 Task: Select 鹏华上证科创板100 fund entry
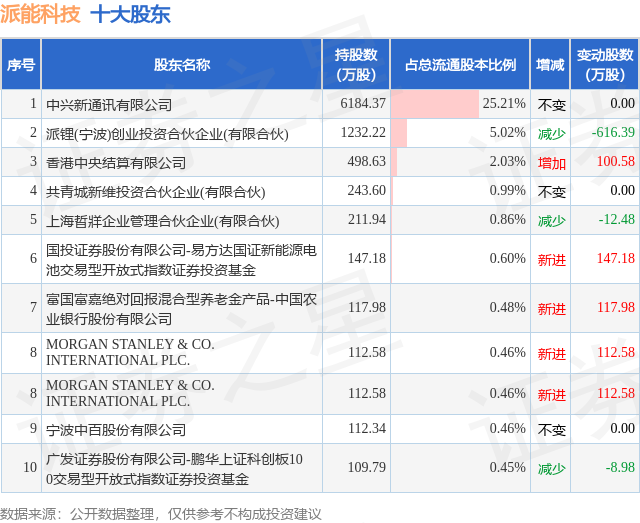click(x=174, y=469)
